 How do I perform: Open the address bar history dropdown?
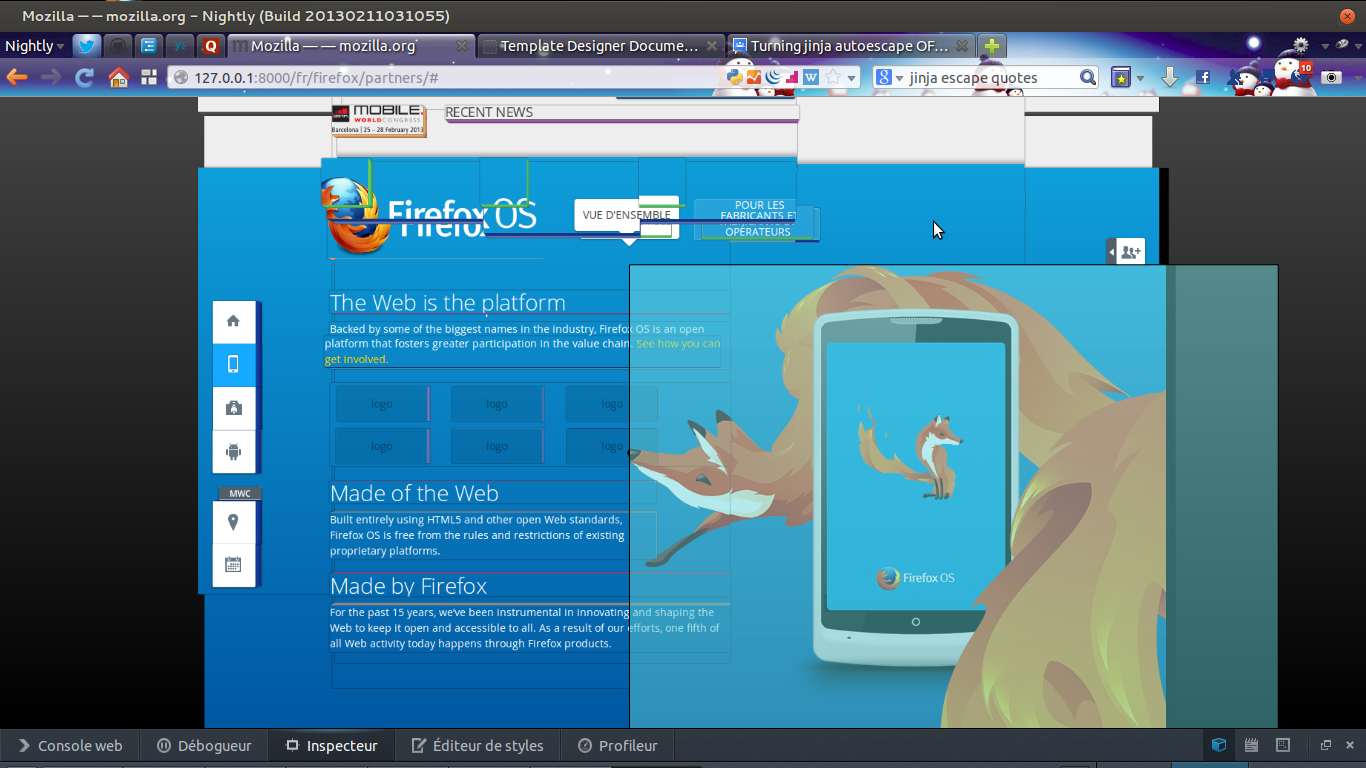pyautogui.click(x=852, y=77)
